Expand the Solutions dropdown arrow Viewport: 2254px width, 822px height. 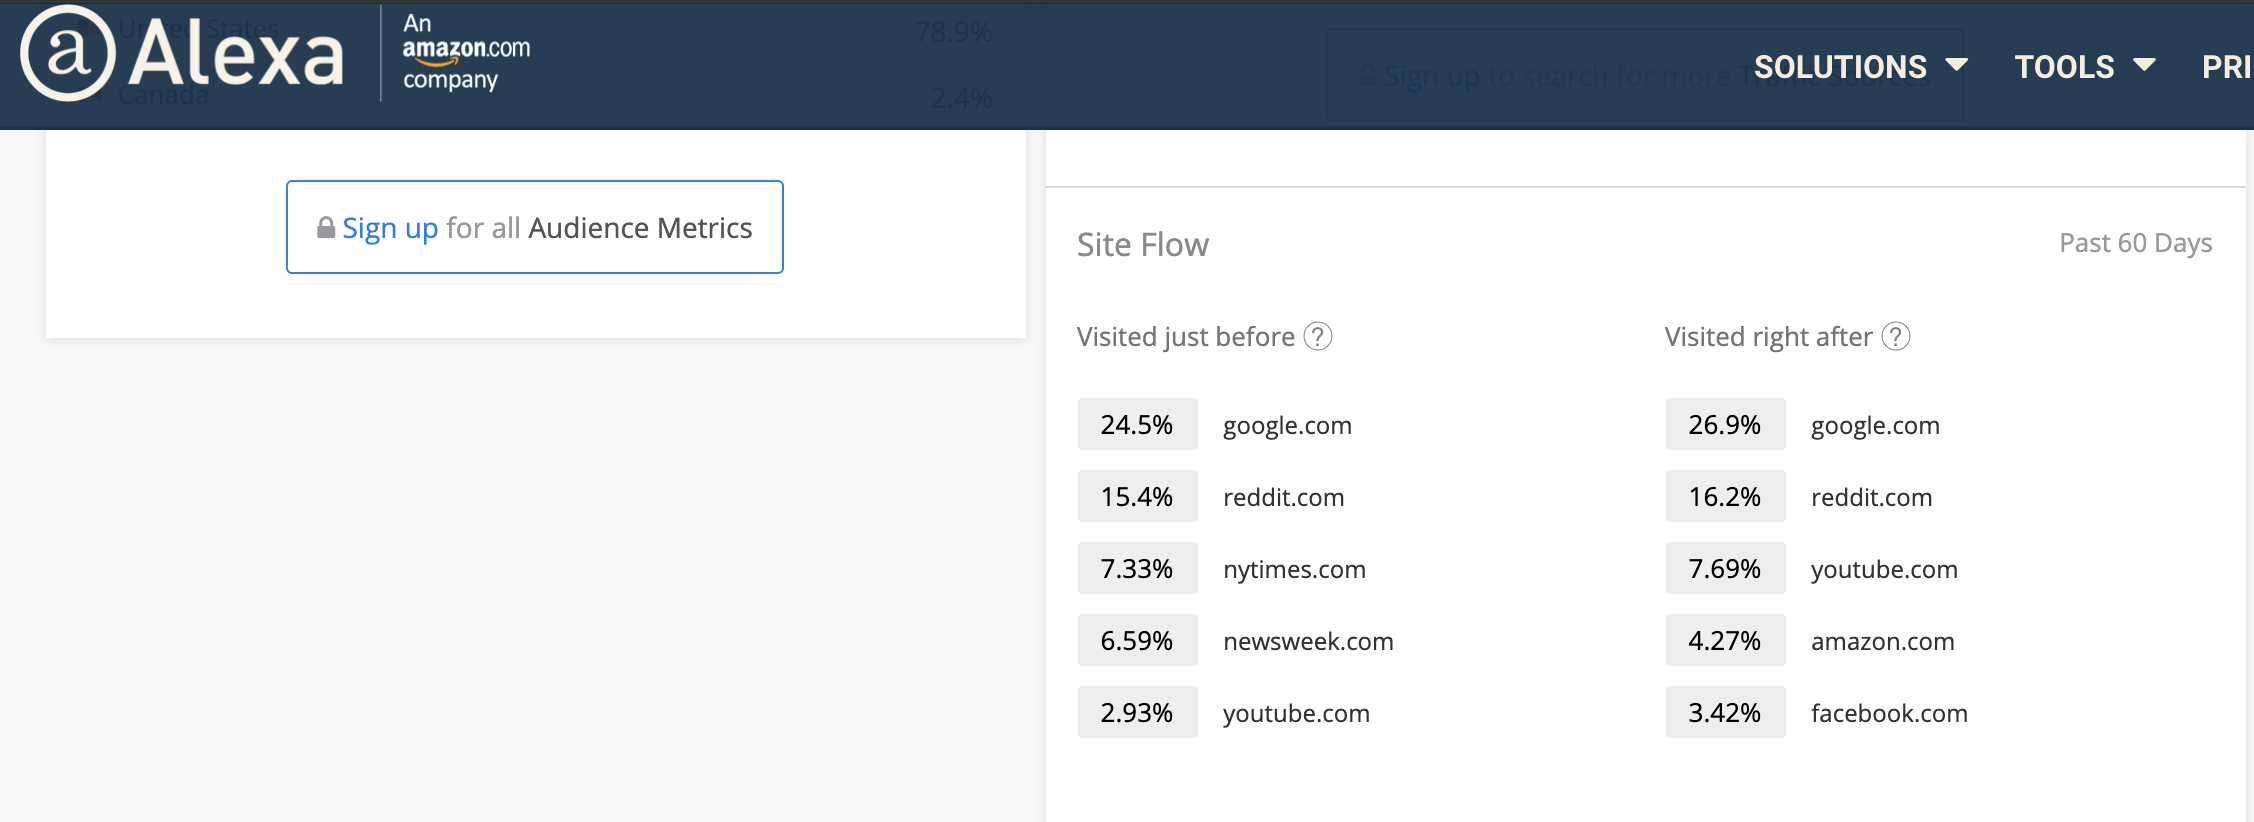click(1956, 65)
